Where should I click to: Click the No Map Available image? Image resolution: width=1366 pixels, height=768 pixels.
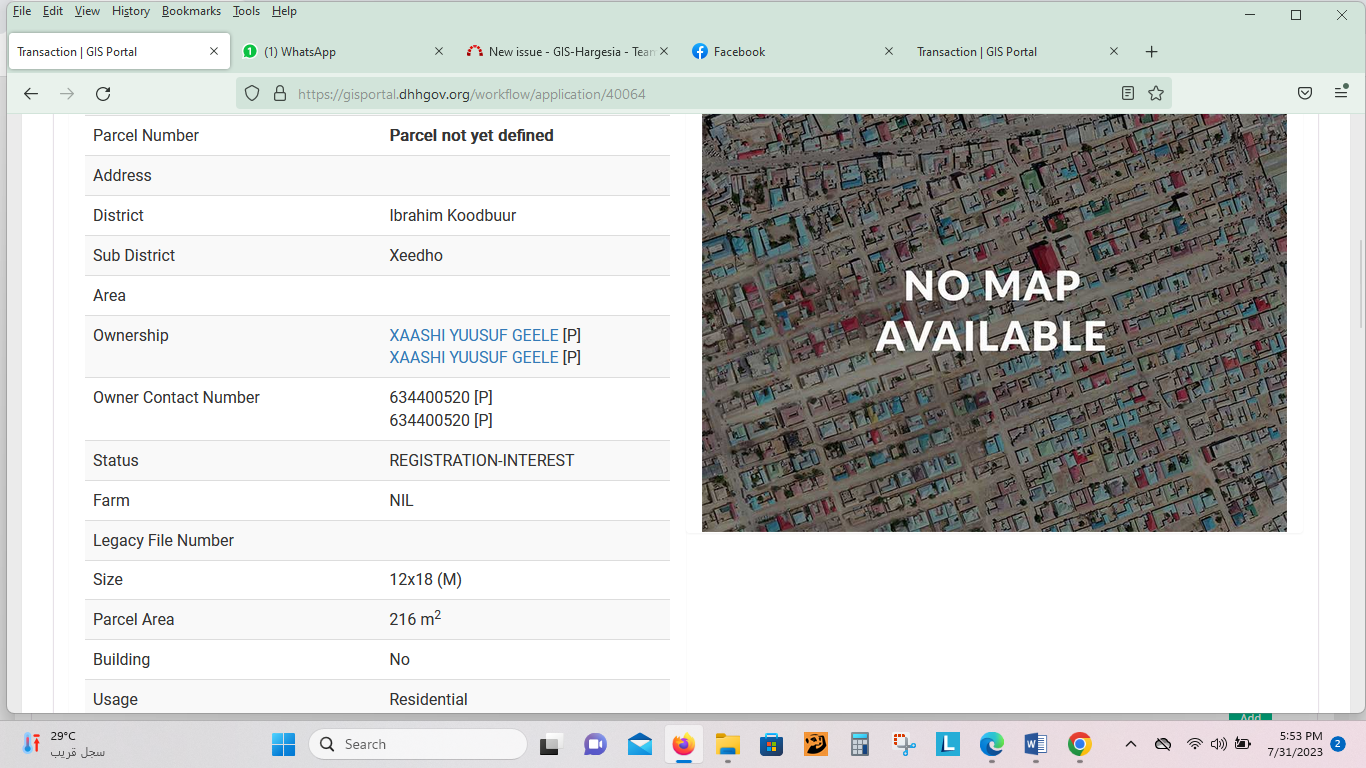[x=994, y=322]
